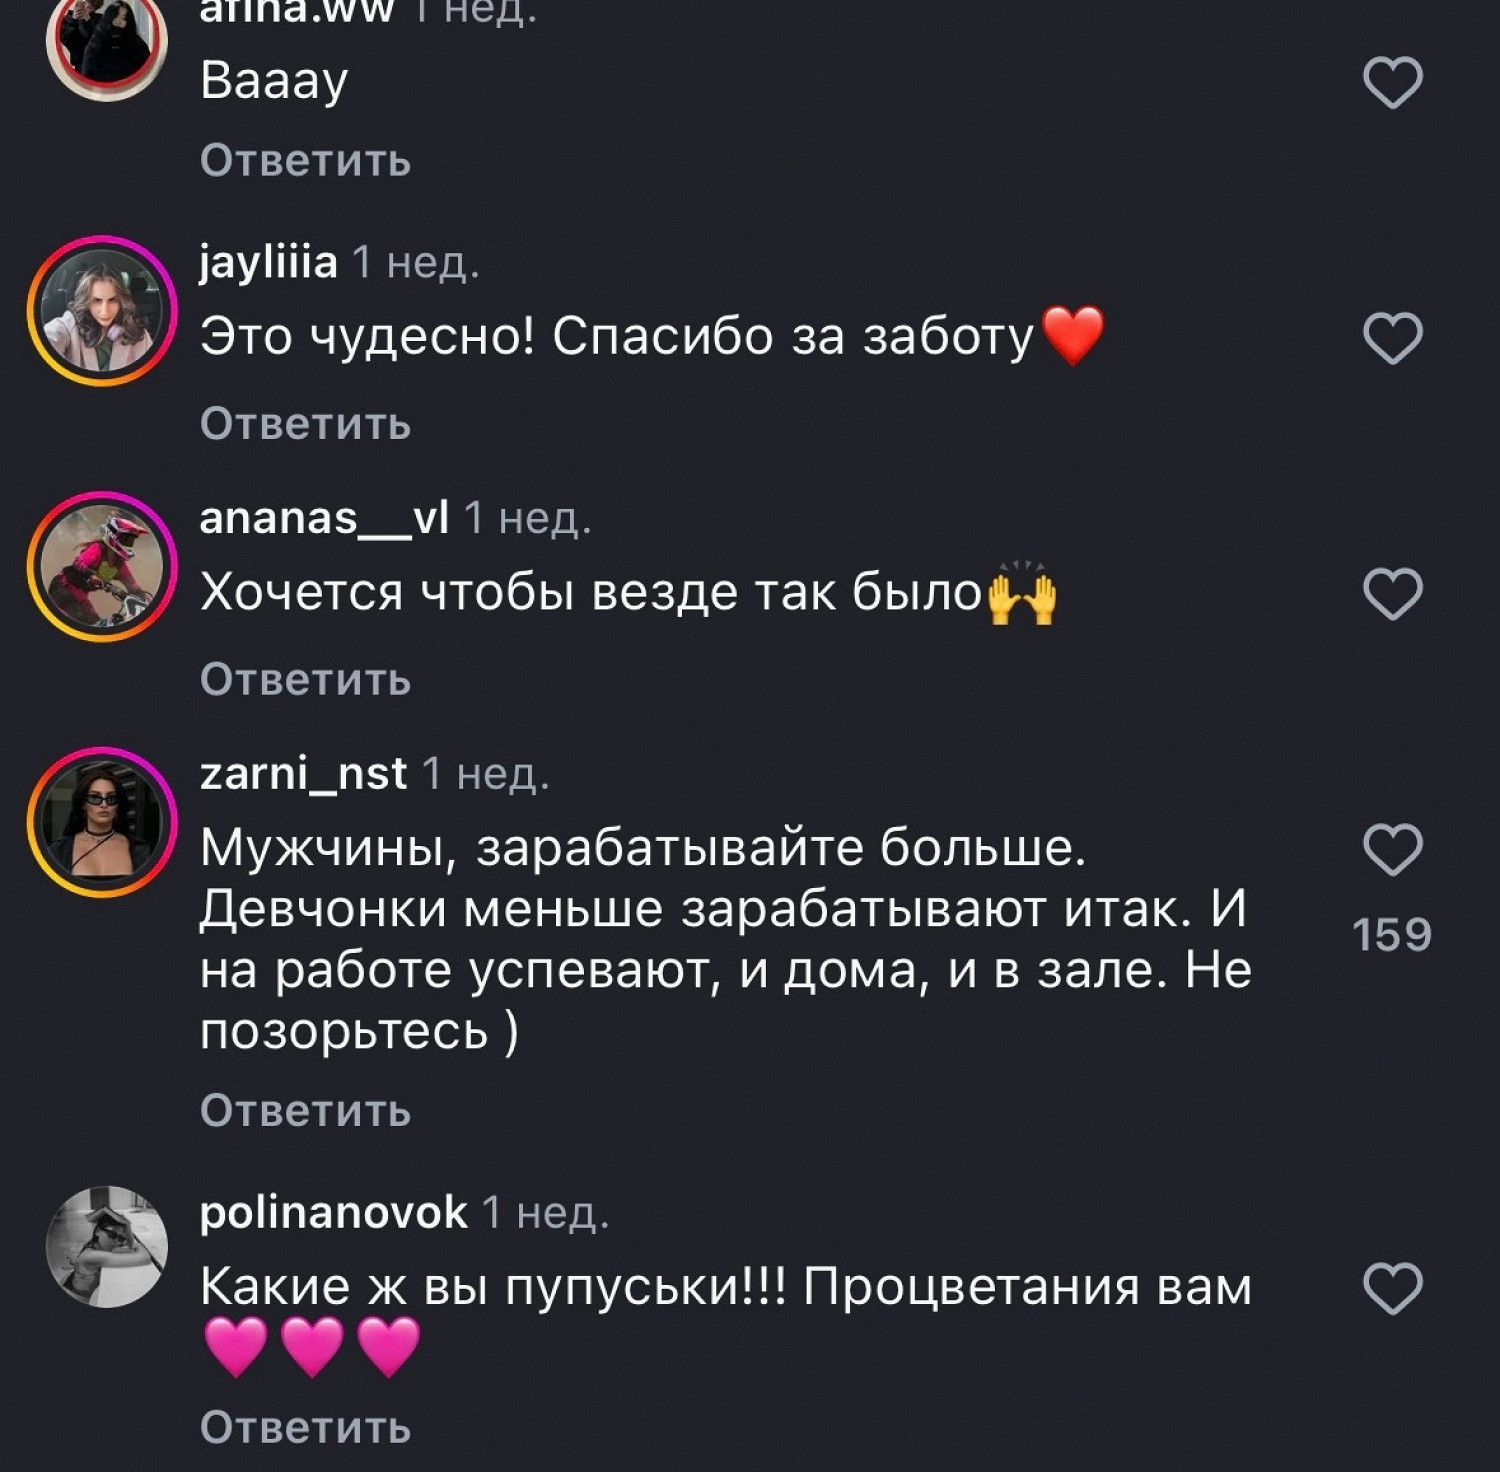
Task: Reply to polinanovok's comment
Action: pos(305,1428)
